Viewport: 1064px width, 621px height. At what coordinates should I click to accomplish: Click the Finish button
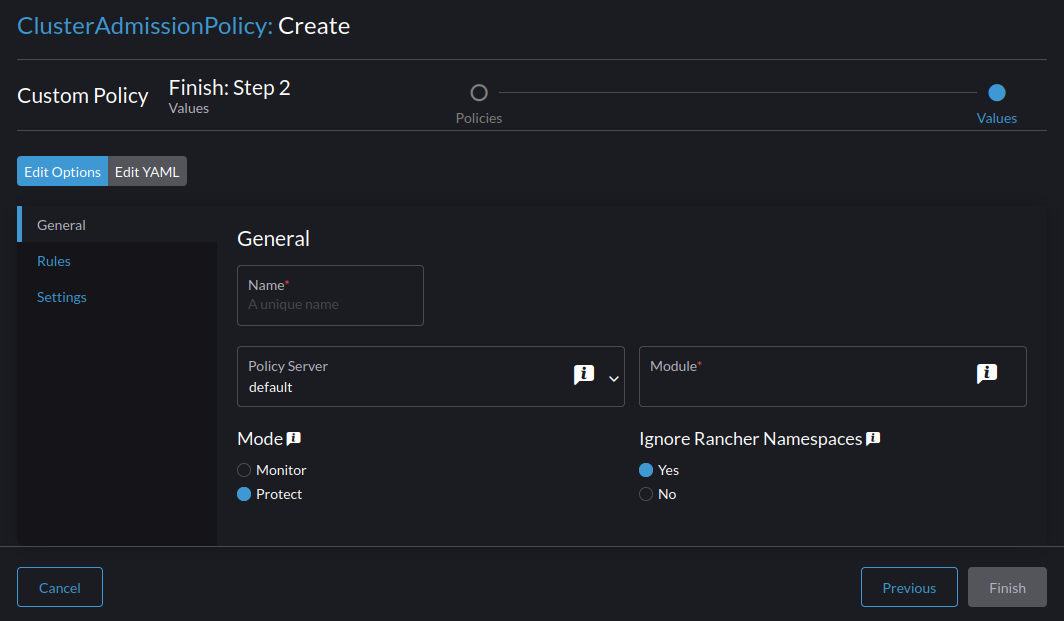[x=1007, y=587]
